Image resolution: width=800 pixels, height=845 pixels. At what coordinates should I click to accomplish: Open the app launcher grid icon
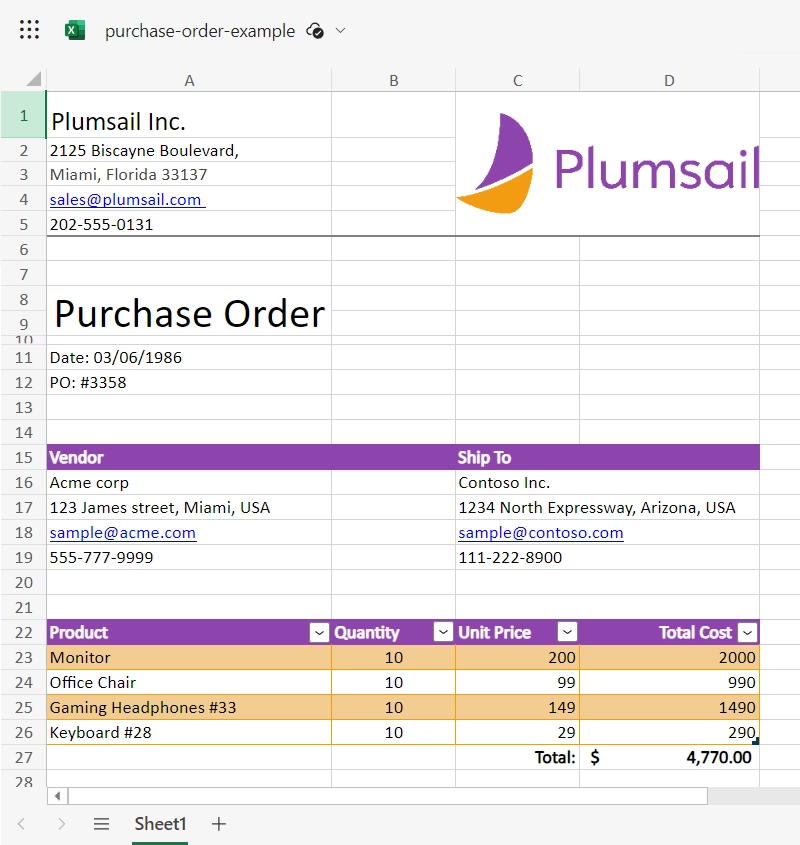[29, 30]
